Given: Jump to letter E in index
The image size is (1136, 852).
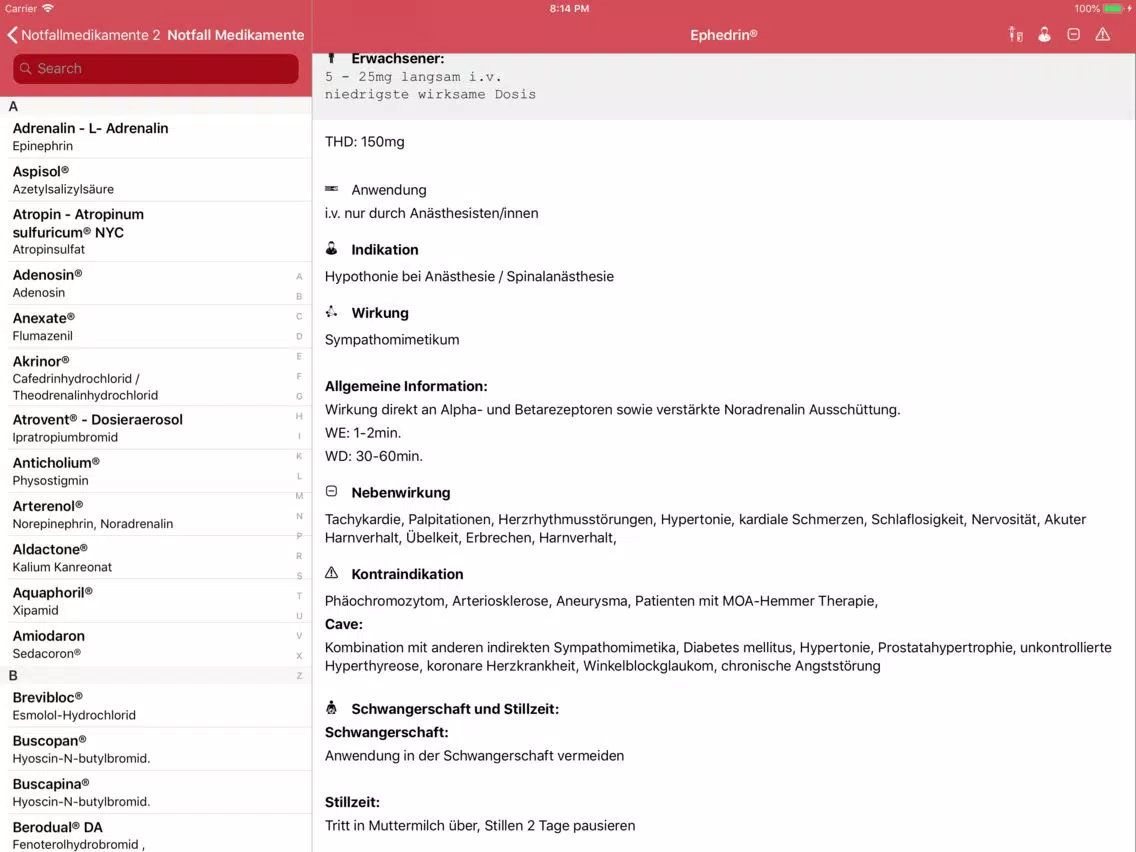Looking at the screenshot, I should 299,356.
